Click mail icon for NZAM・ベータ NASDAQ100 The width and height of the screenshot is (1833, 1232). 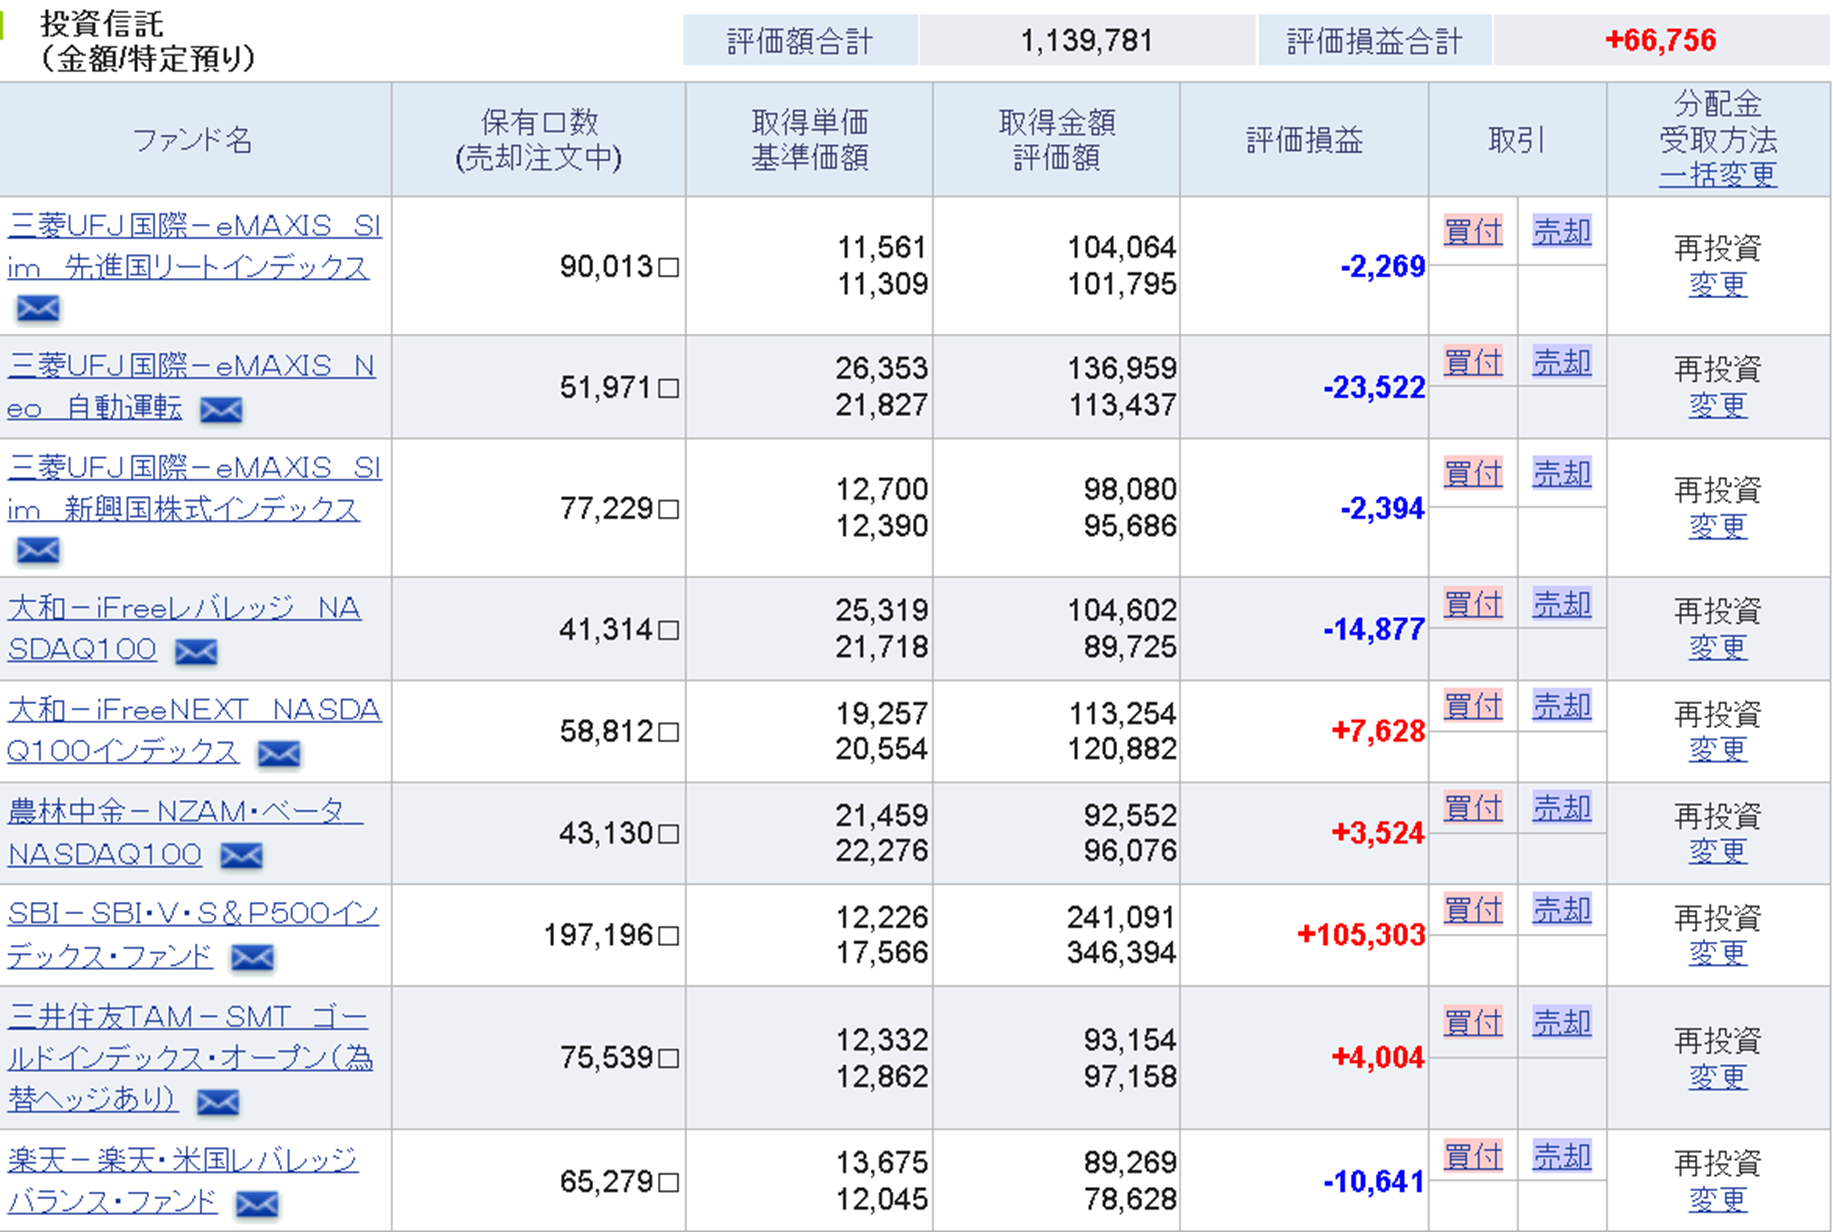click(x=241, y=856)
